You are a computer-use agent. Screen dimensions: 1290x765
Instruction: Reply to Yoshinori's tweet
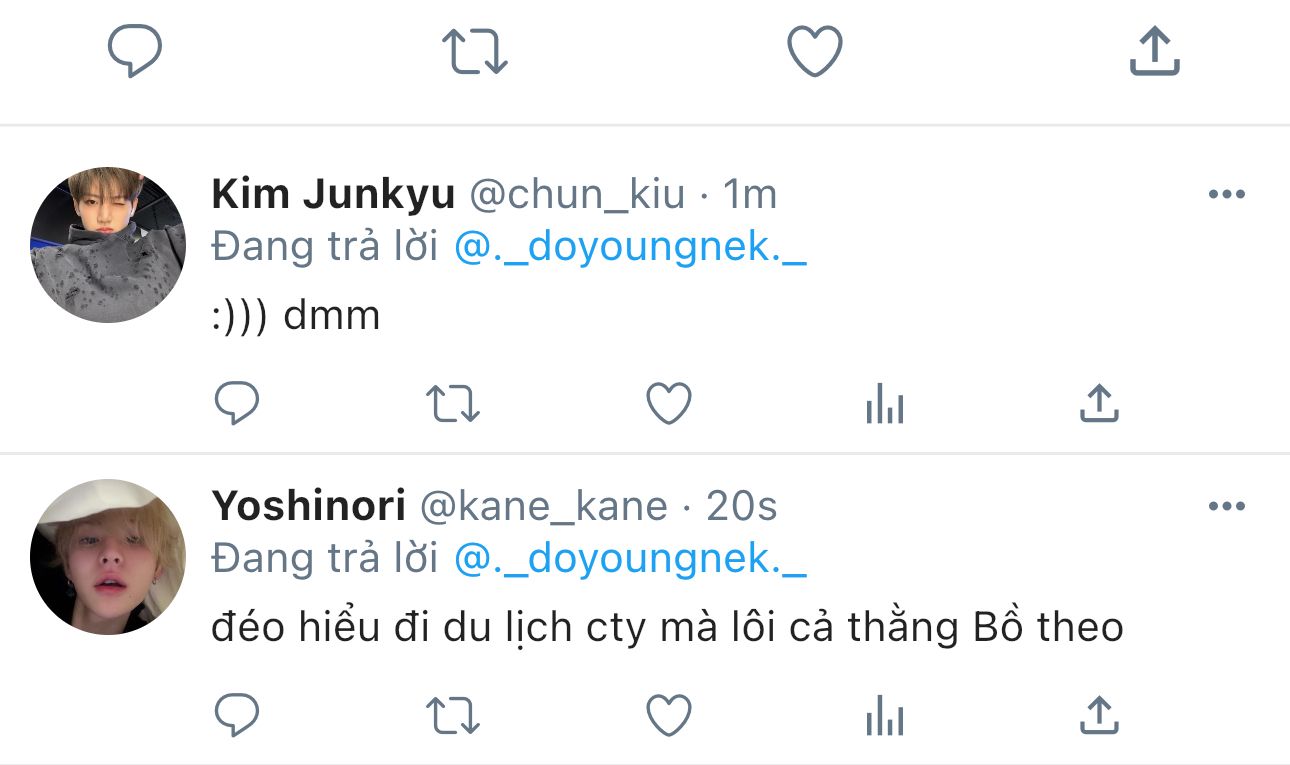237,716
